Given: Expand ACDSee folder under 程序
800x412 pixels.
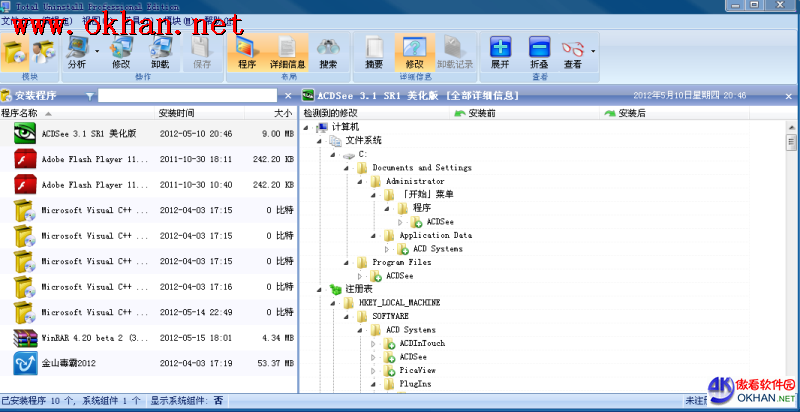Looking at the screenshot, I should 401,222.
